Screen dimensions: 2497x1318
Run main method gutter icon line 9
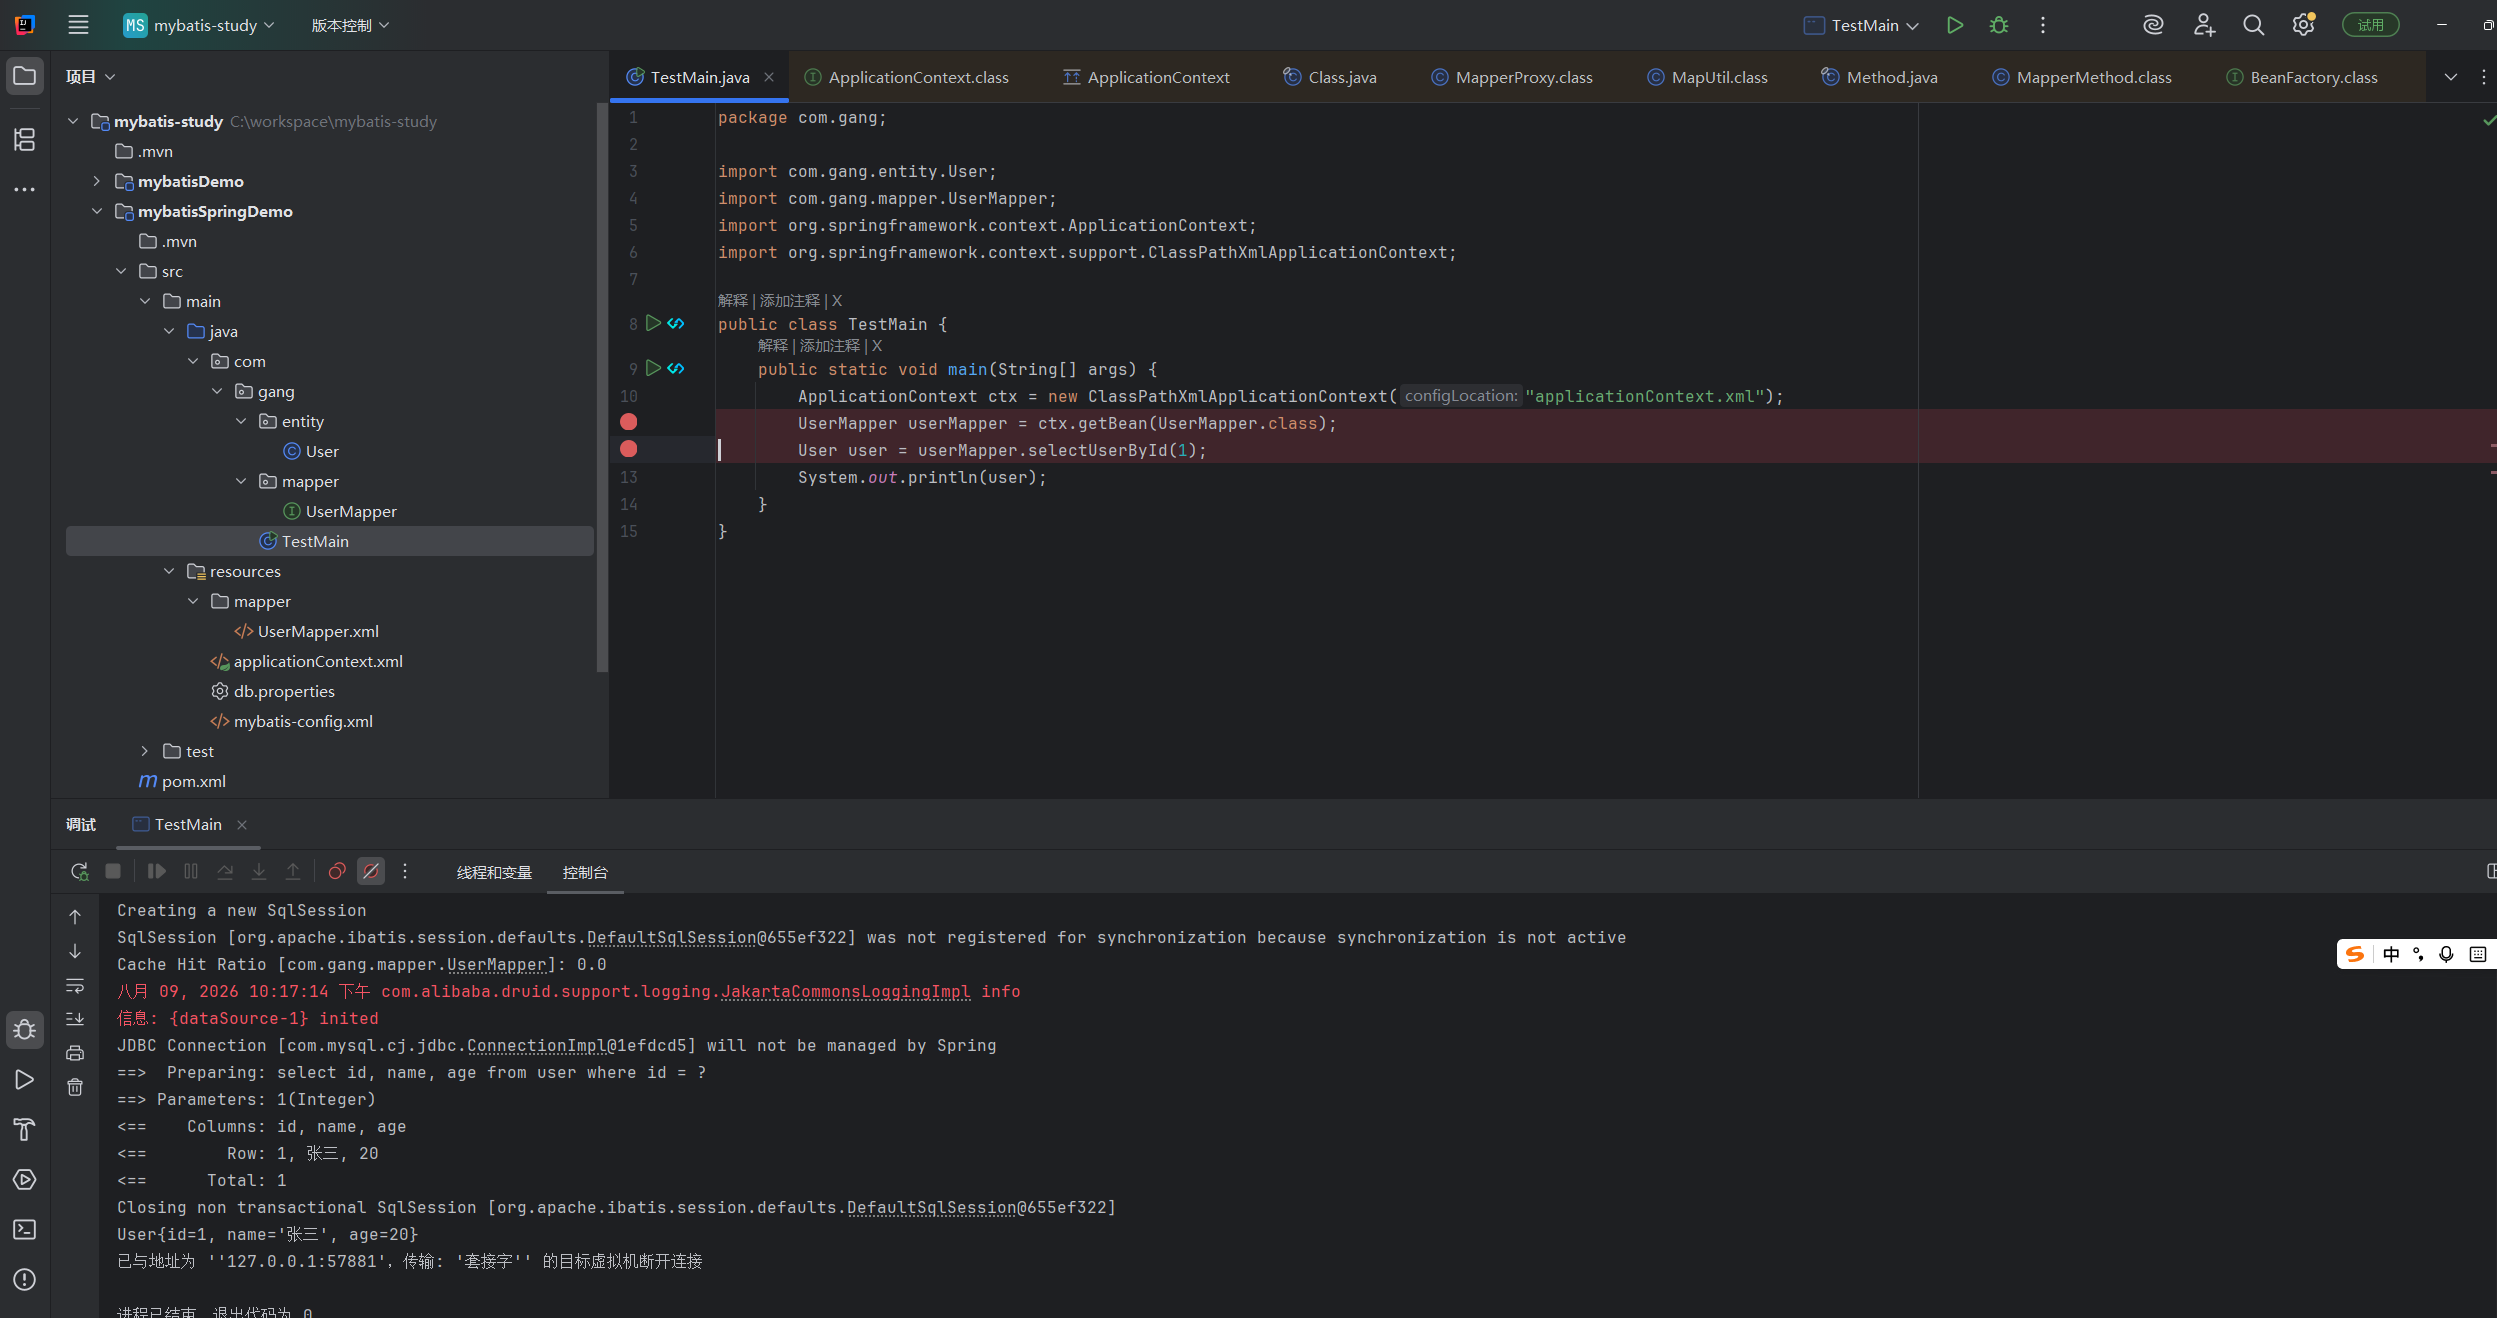653,368
